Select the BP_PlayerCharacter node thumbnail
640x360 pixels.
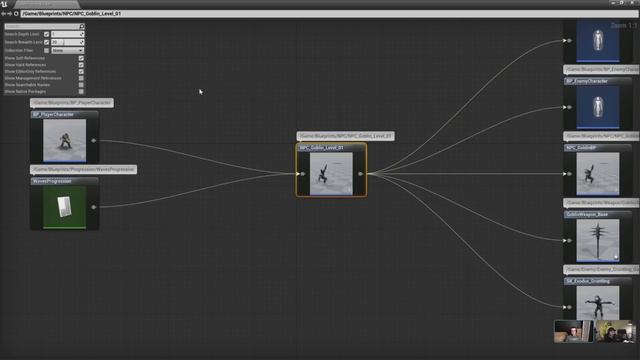click(64, 140)
